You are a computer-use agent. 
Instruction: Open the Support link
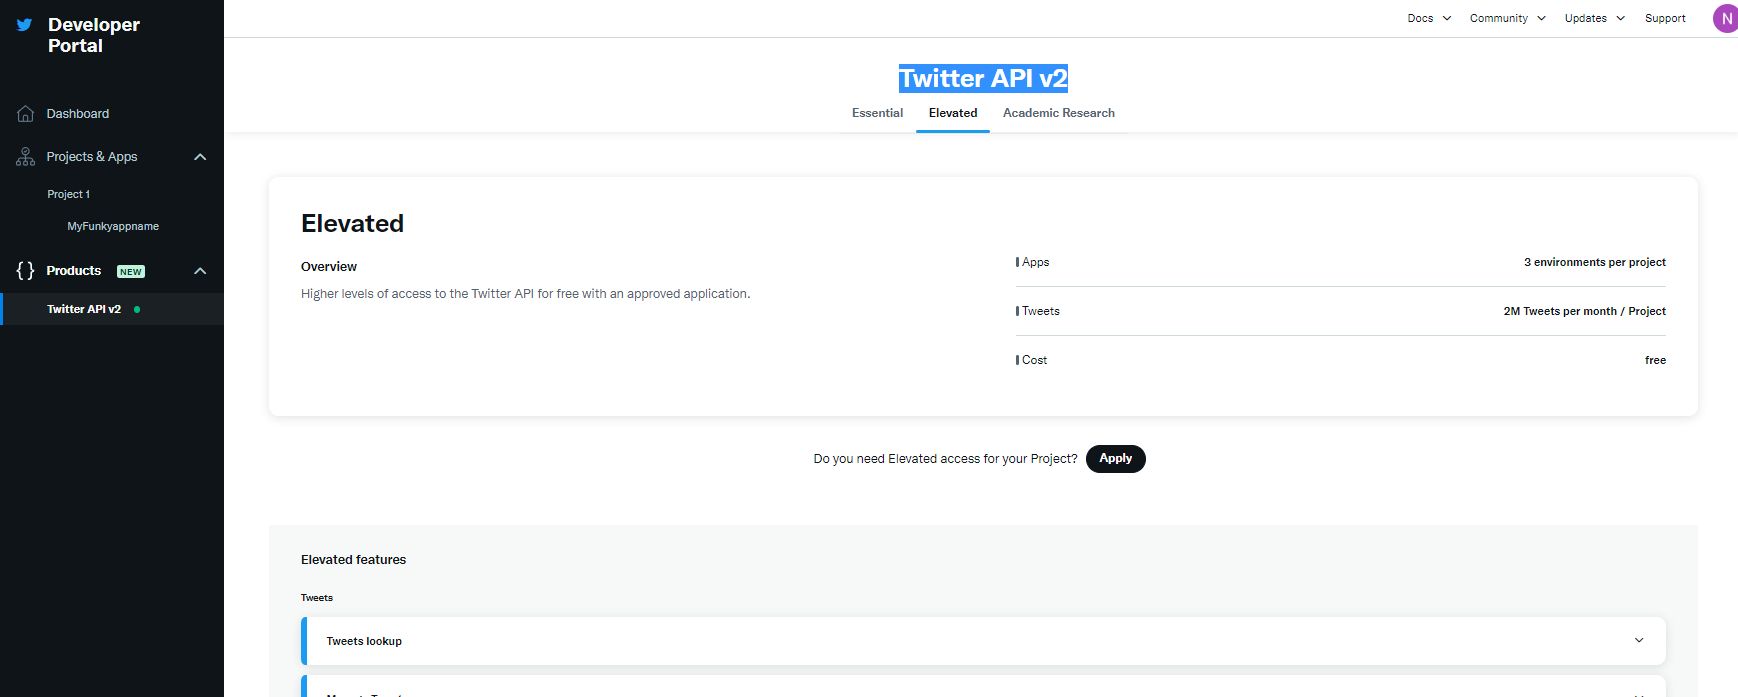tap(1665, 18)
